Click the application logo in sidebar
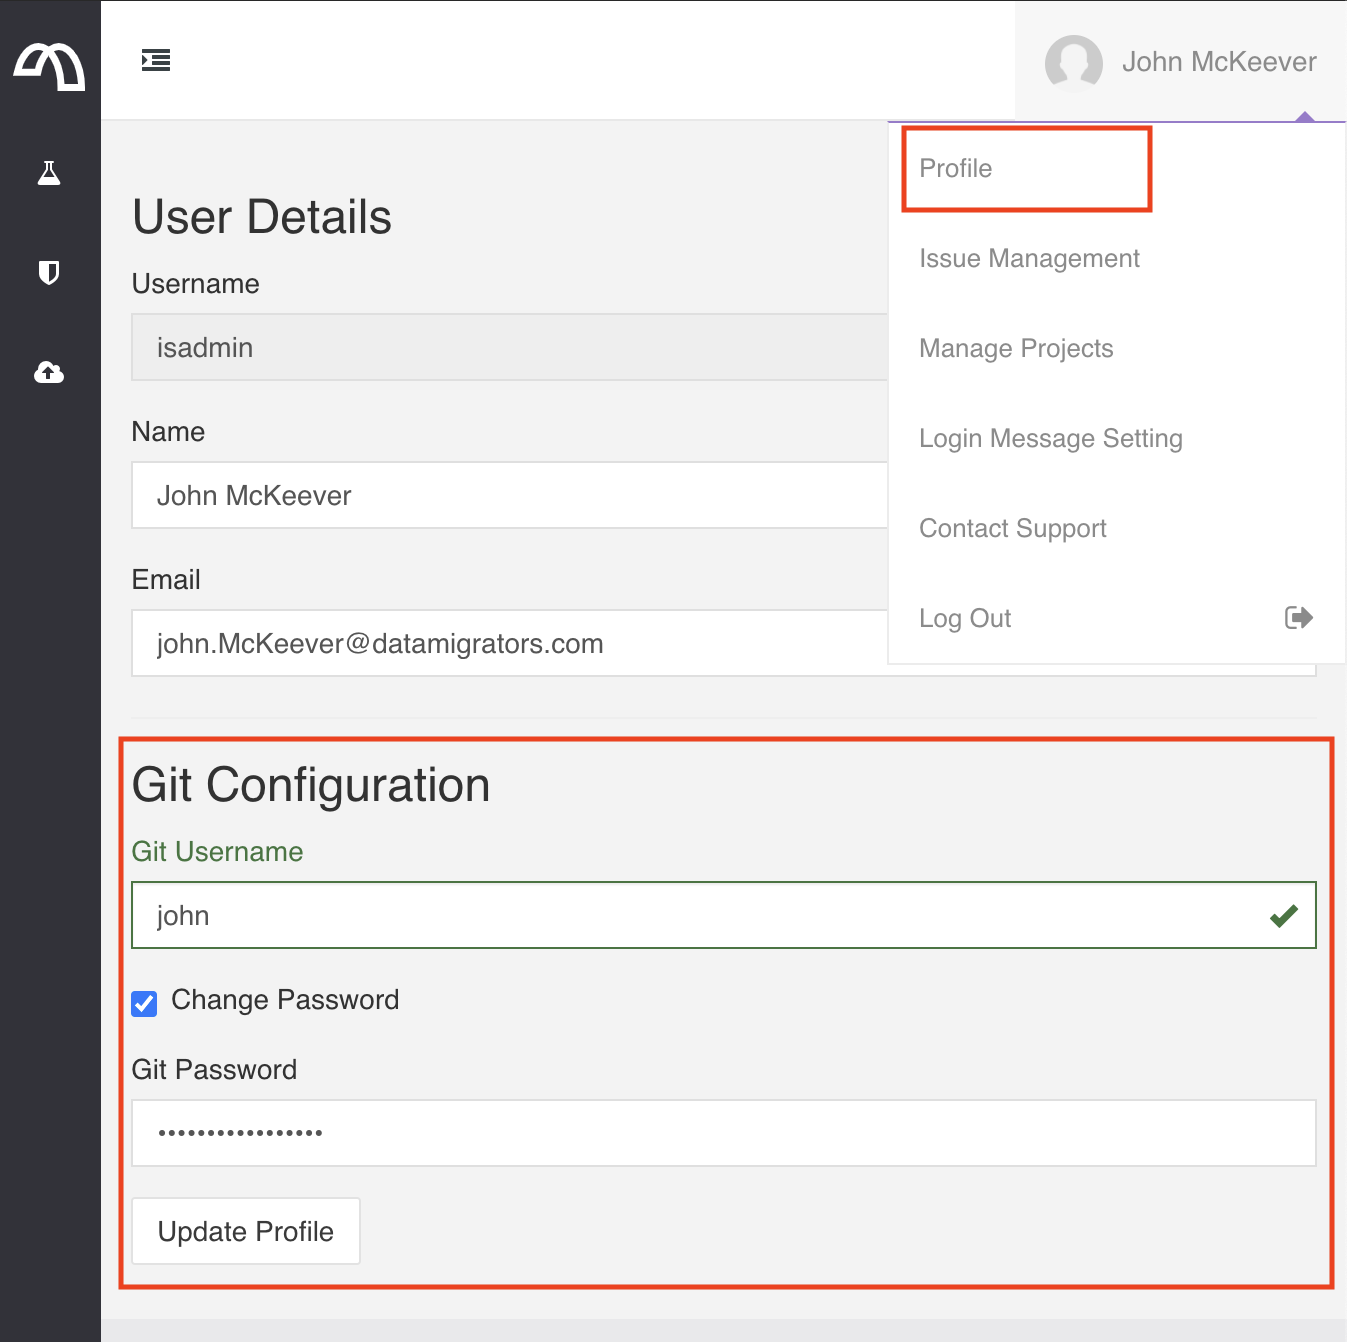This screenshot has height=1342, width=1347. click(x=49, y=66)
